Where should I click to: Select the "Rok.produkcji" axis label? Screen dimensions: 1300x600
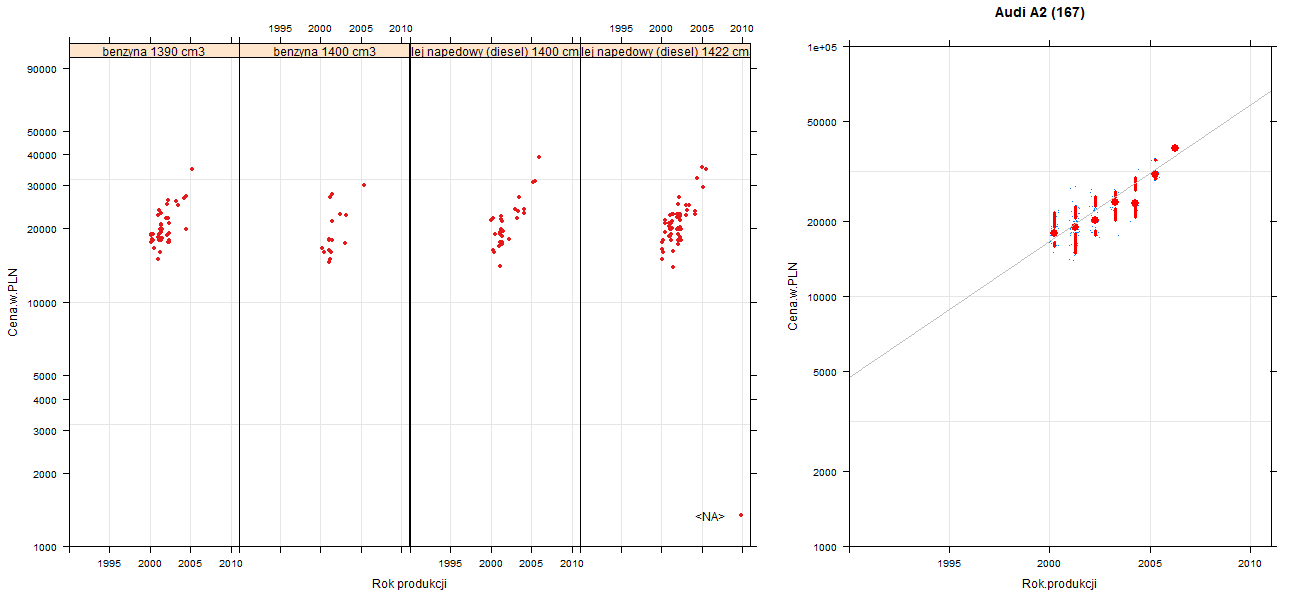click(1060, 584)
